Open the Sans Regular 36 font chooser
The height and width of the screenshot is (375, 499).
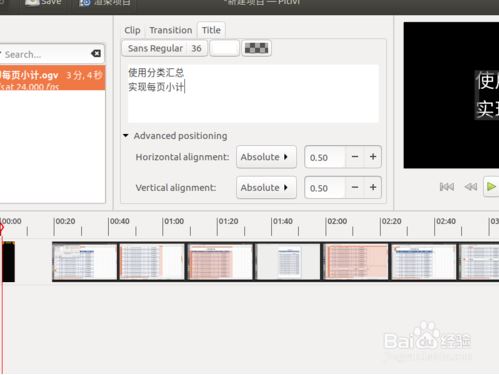[x=165, y=48]
